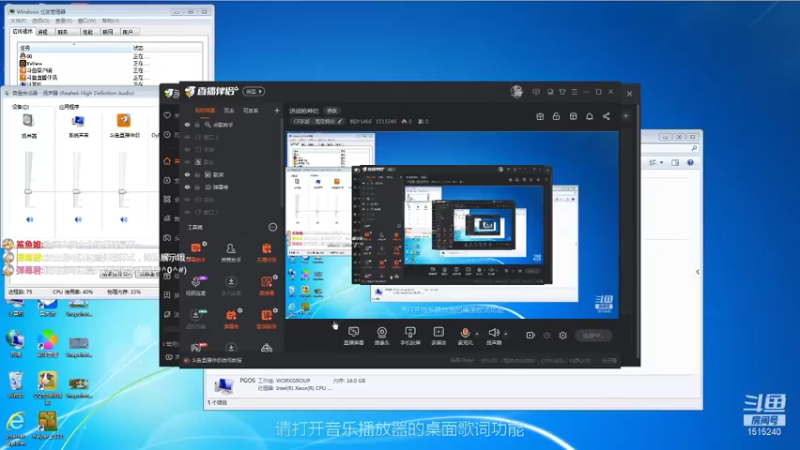Screen dimensions: 800x450
Task: Open Help menu in Task Manager
Action: point(110,21)
